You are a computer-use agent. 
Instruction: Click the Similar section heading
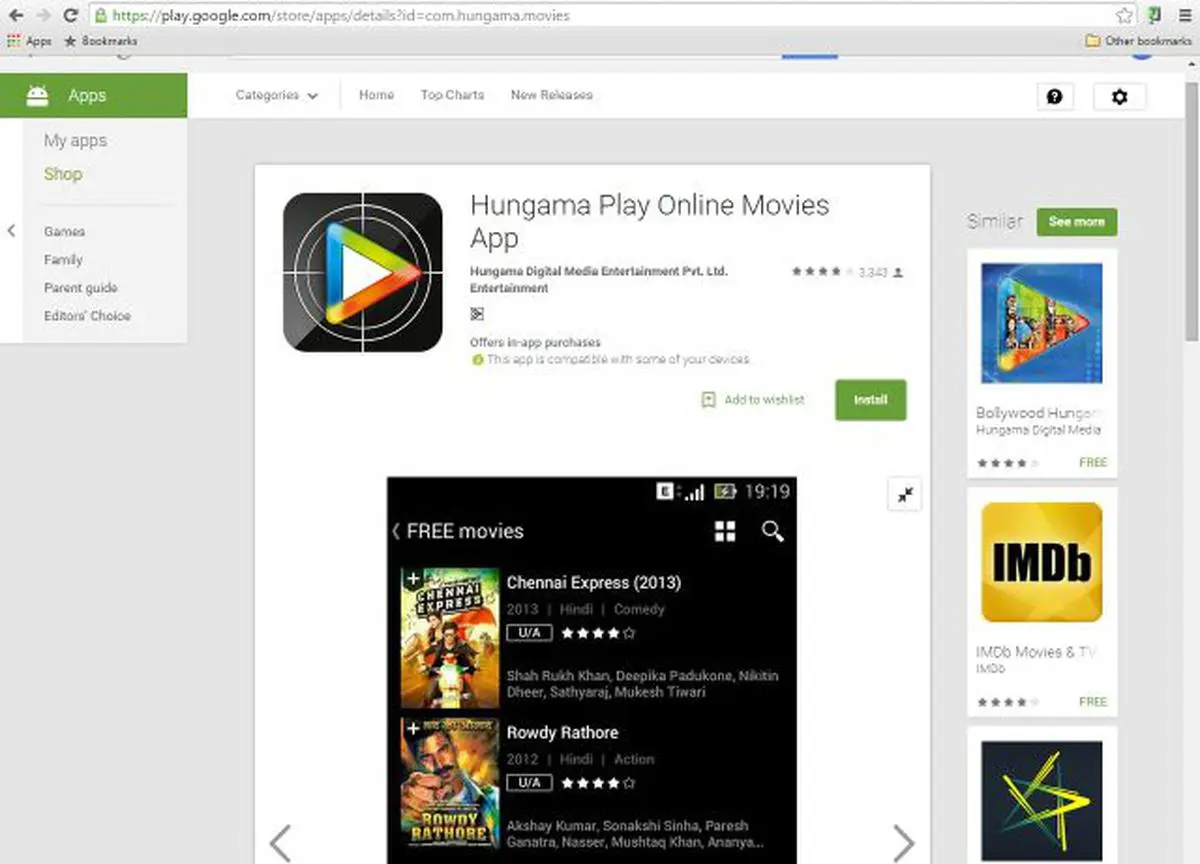click(x=995, y=222)
